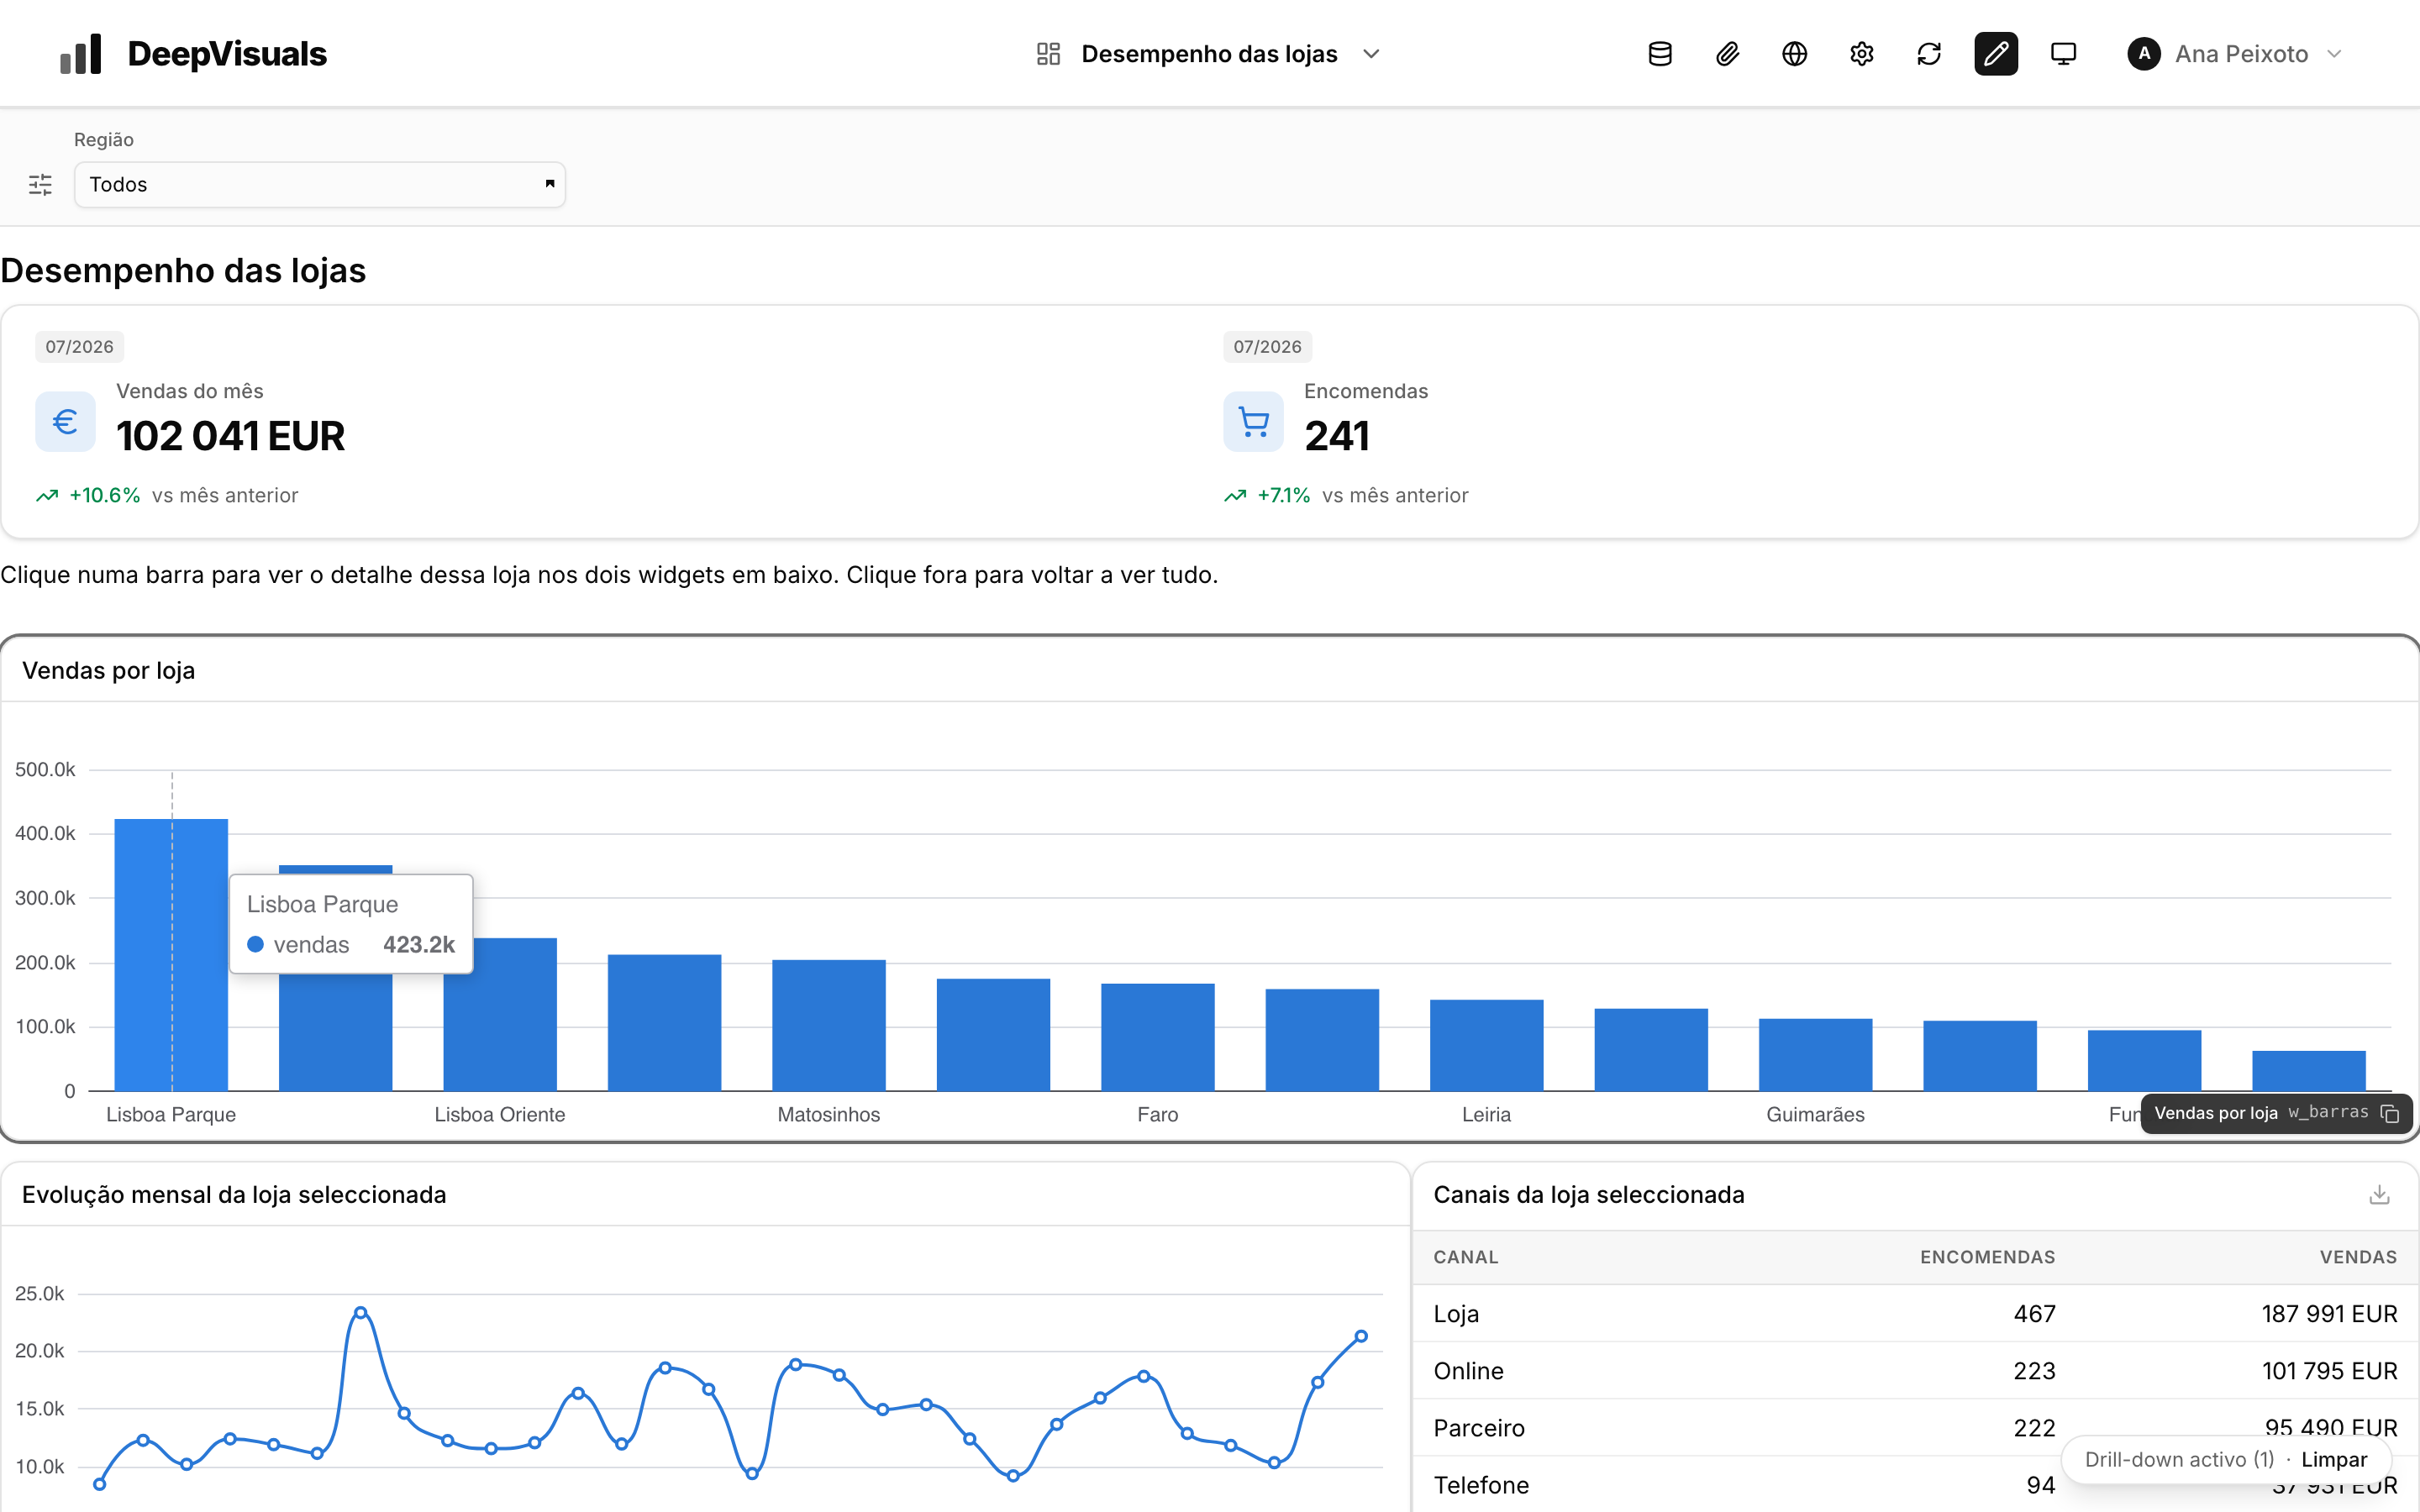
Task: Click the Drill-down activo (1) label
Action: coord(2179,1460)
